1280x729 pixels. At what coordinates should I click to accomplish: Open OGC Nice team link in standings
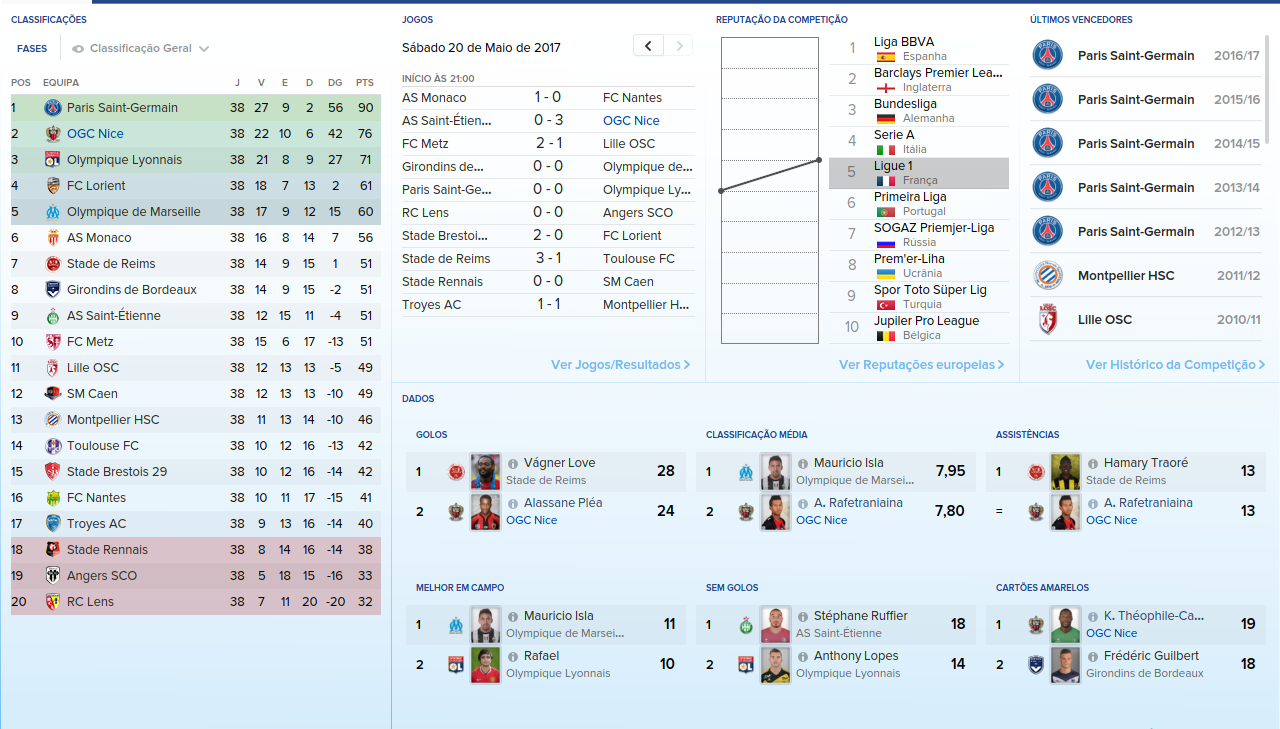(95, 133)
